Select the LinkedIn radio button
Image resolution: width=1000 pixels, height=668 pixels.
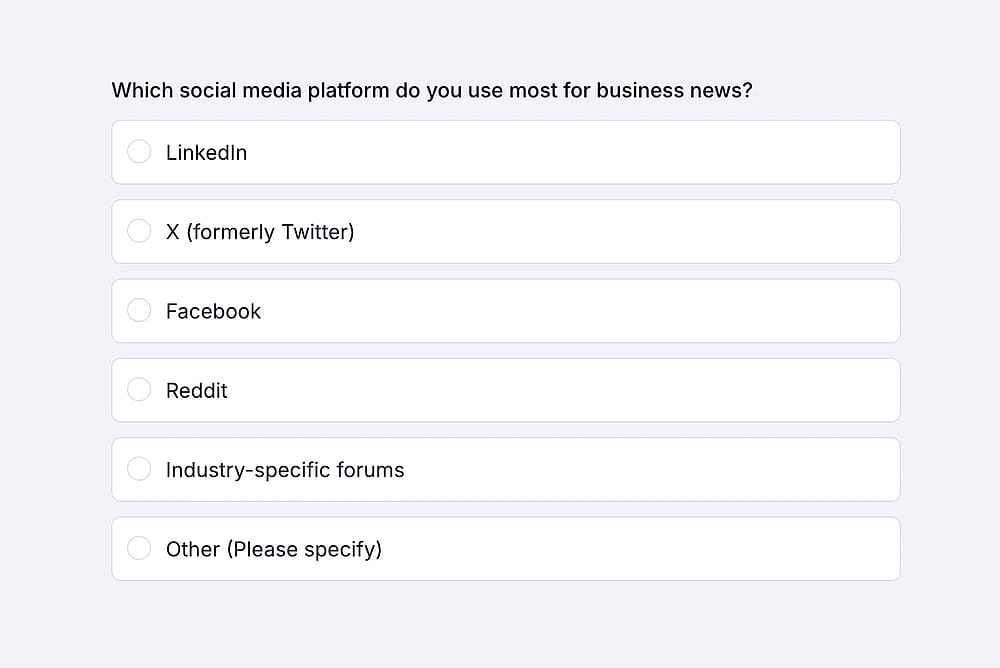(x=139, y=152)
